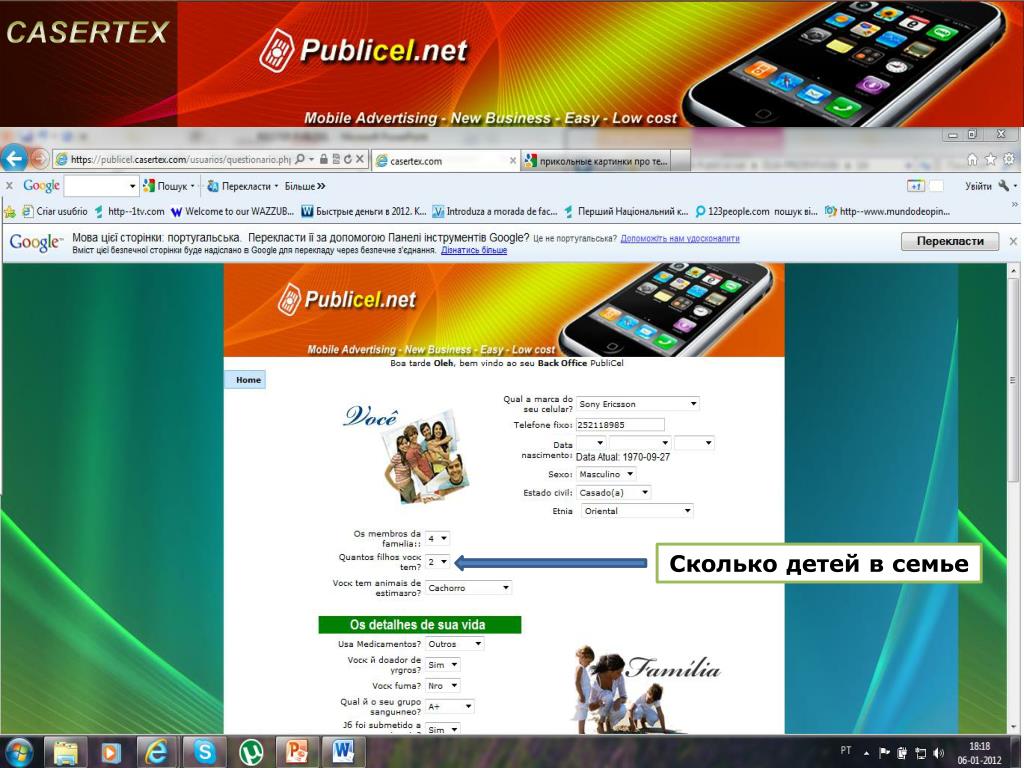1024x768 pixels.
Task: Expand the cell phone brand Sony Ericsson dropdown
Action: [x=638, y=404]
